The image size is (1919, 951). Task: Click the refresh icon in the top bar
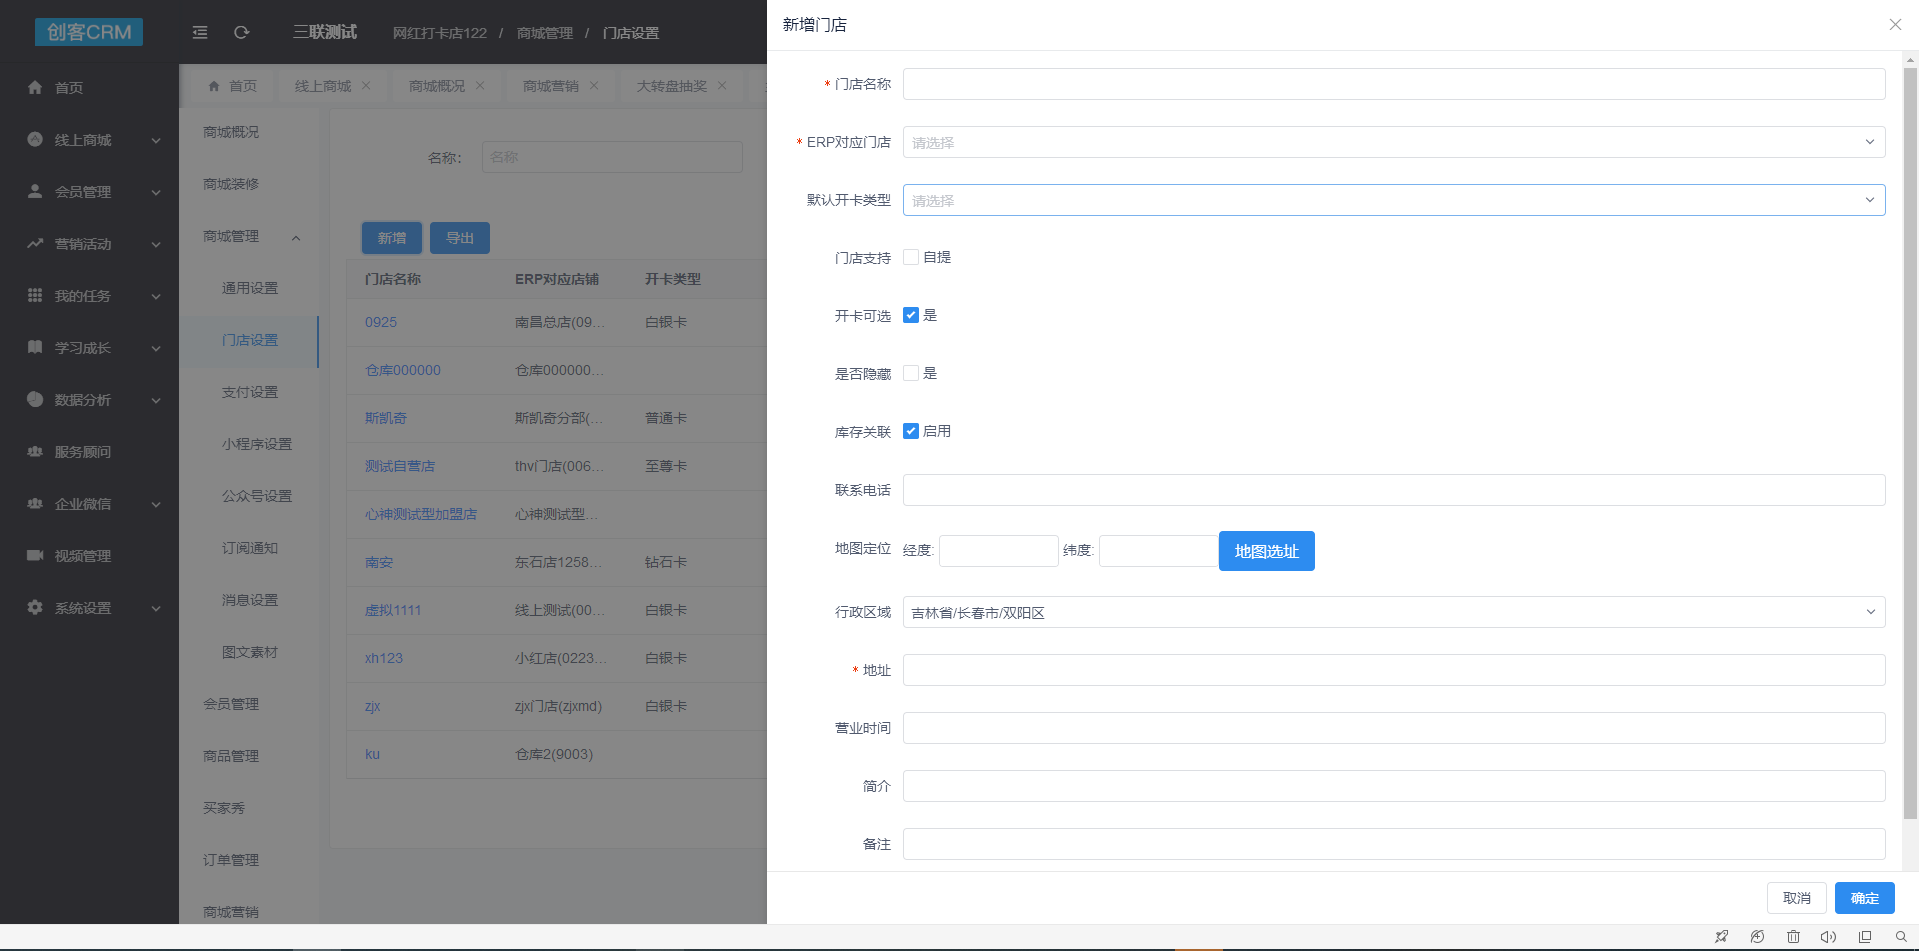click(x=241, y=32)
